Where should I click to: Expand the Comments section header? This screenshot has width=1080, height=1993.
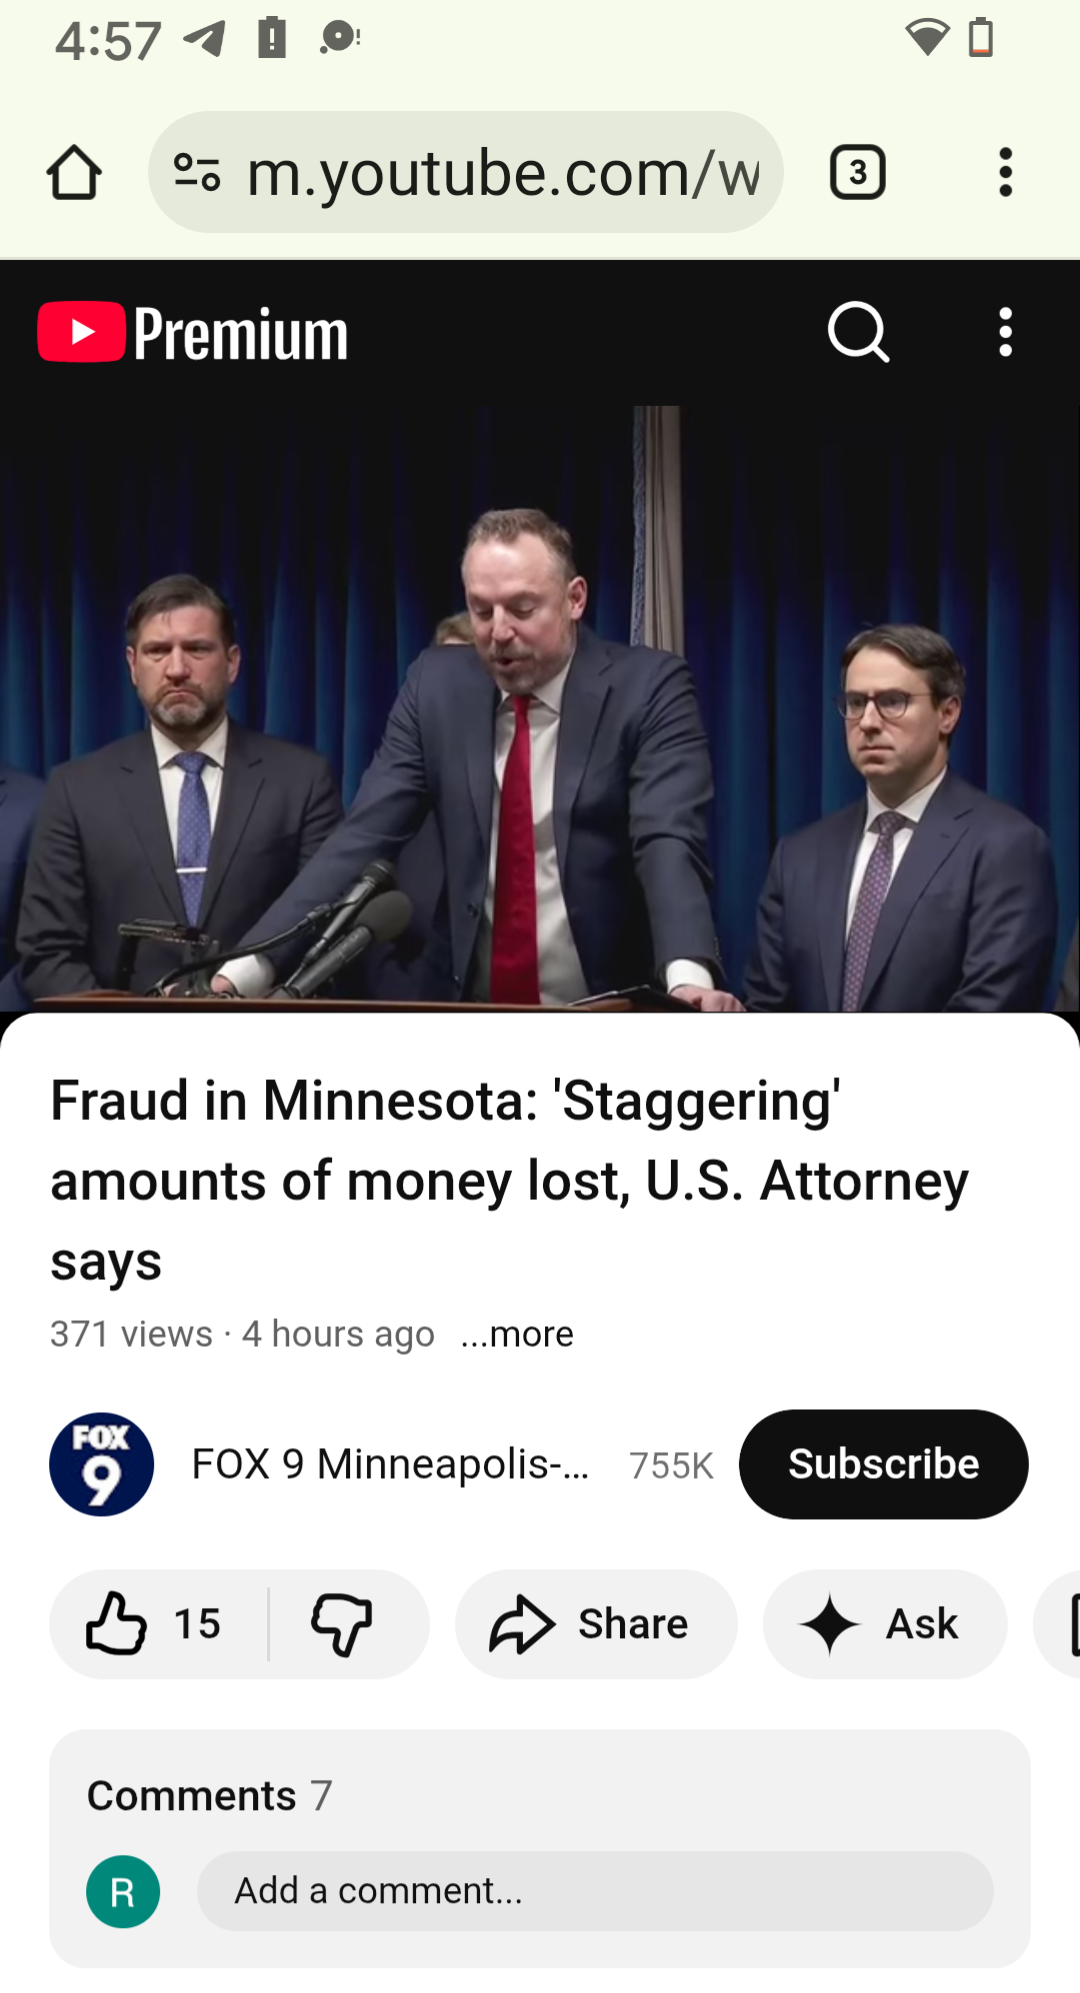coord(209,1796)
